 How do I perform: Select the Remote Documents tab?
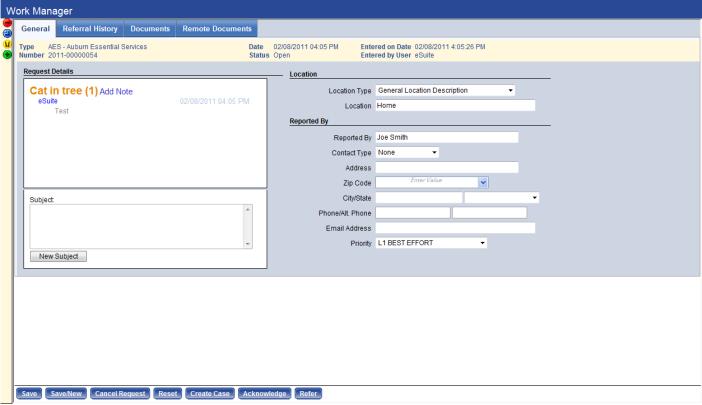pos(216,28)
